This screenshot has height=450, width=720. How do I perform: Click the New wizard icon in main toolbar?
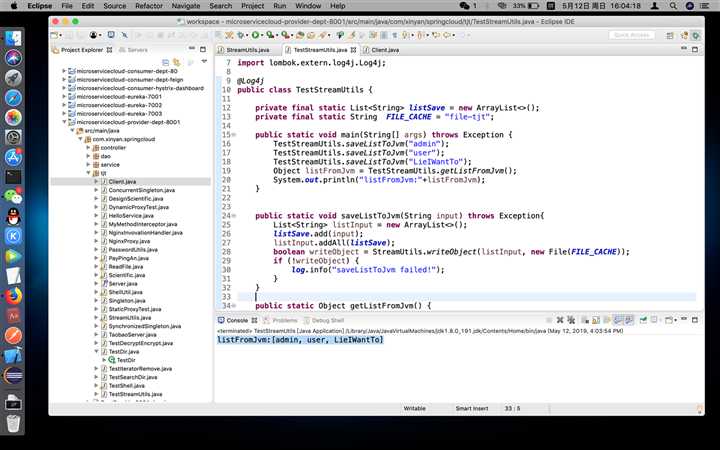55,35
